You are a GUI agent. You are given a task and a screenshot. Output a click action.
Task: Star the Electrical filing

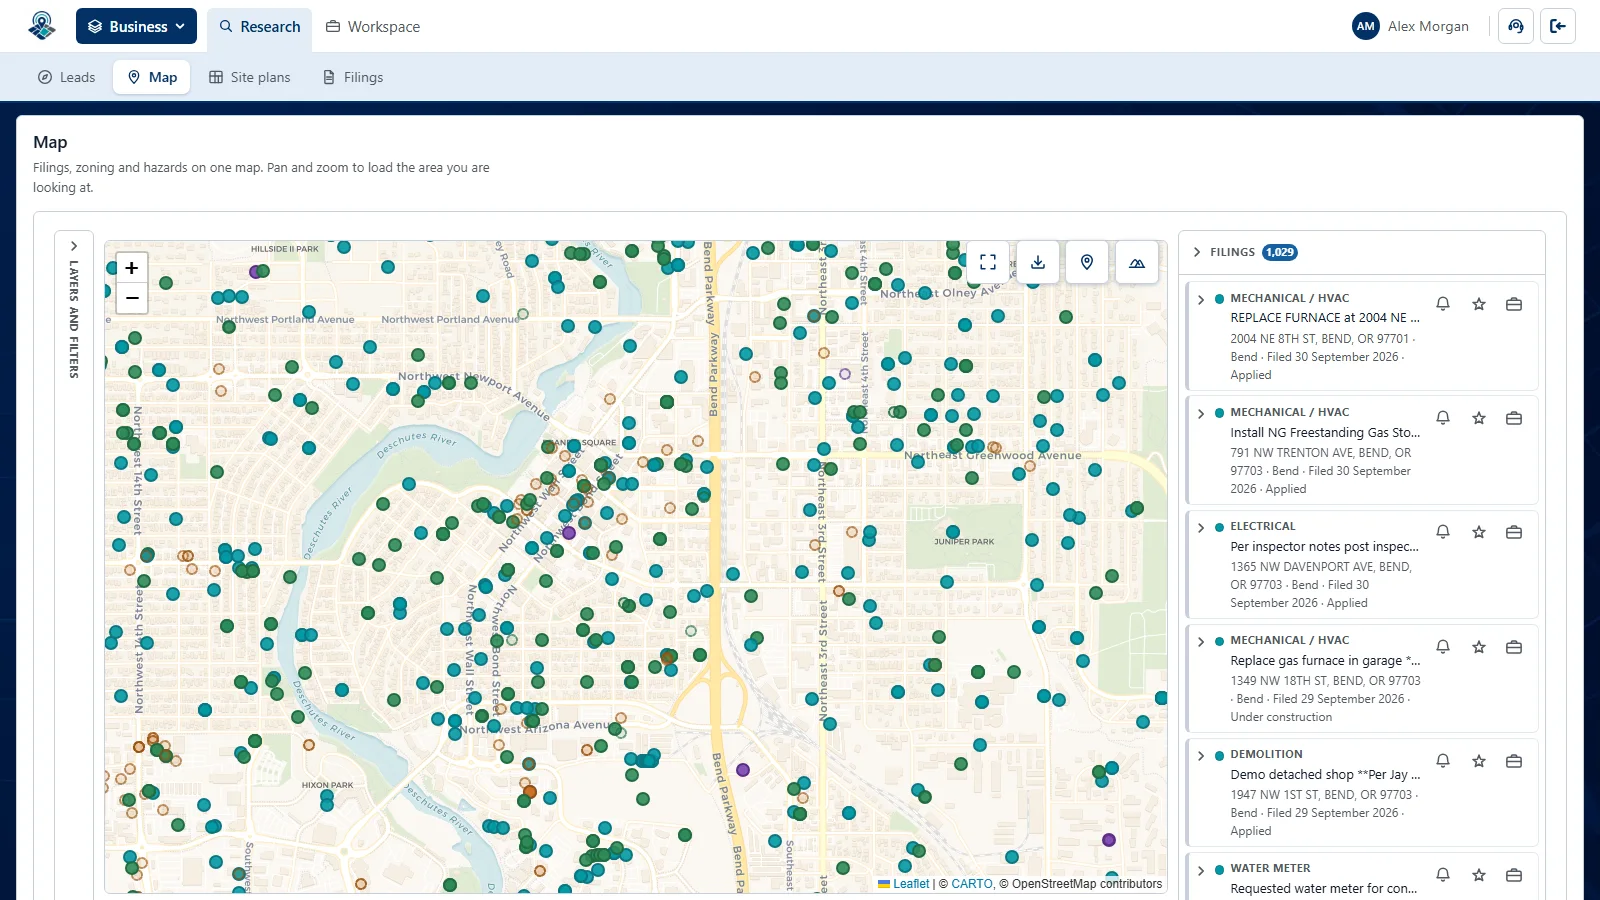coord(1479,532)
